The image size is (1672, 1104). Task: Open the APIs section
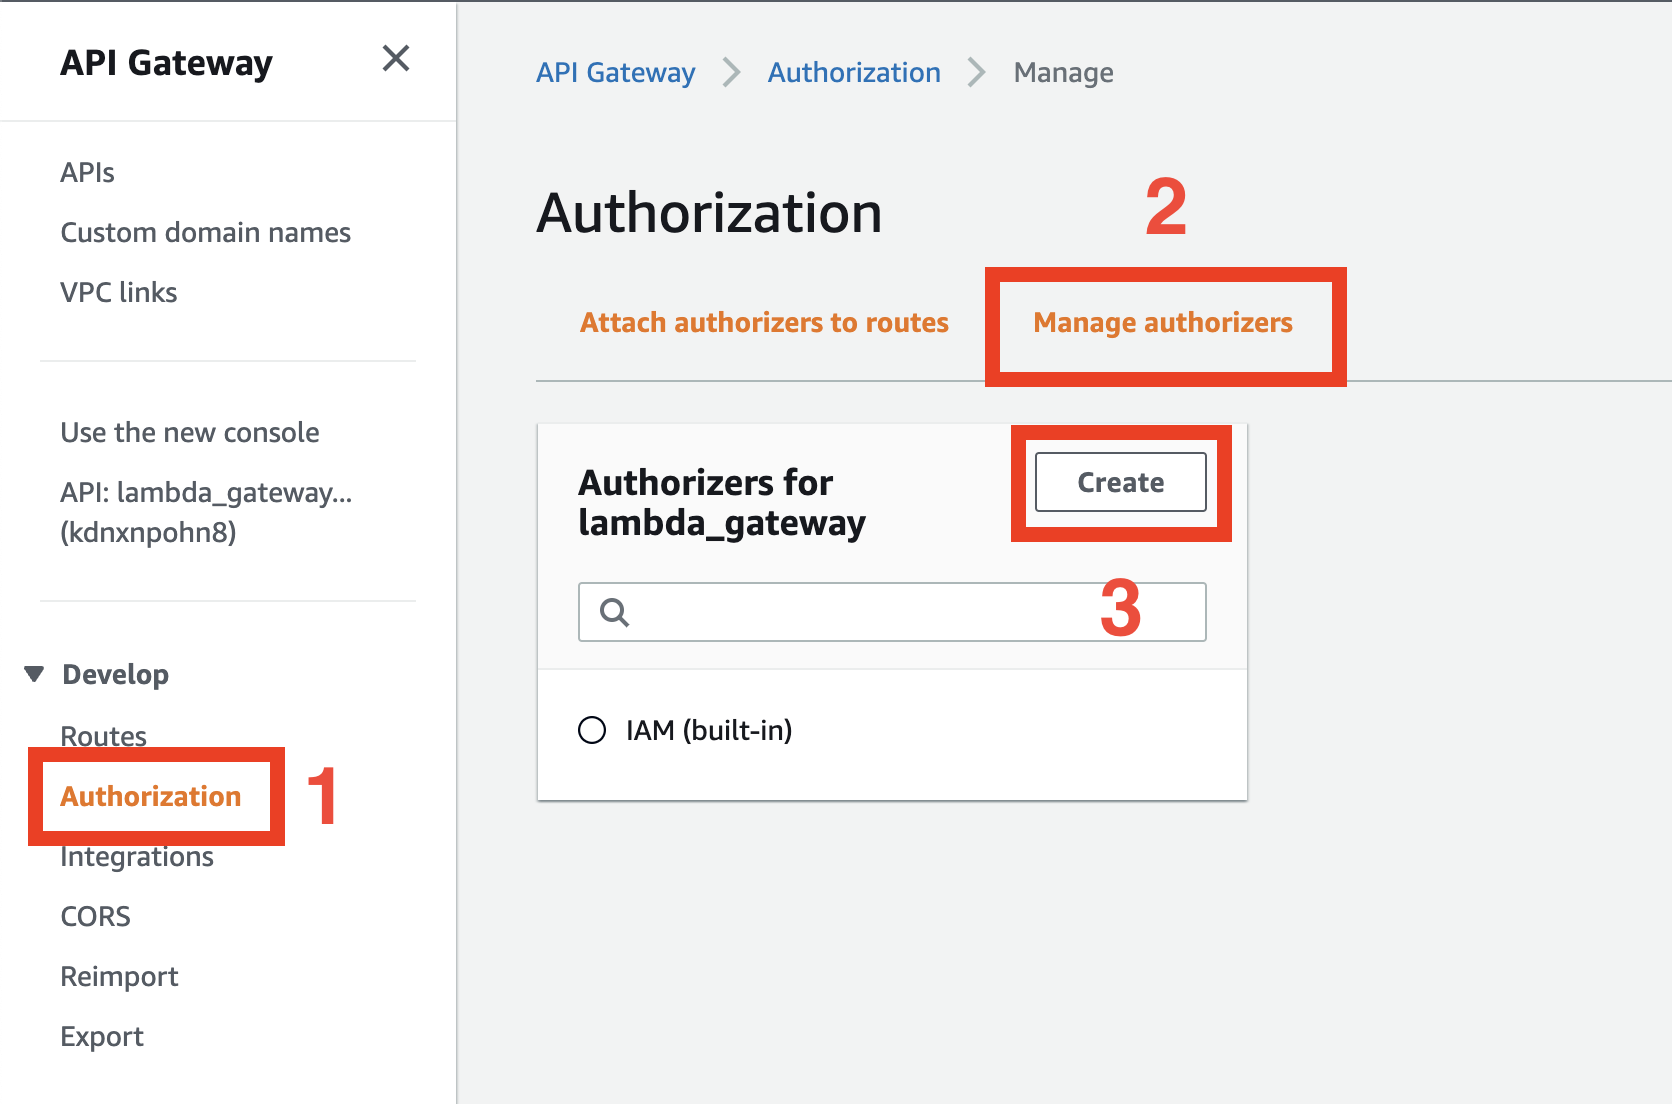tap(88, 172)
